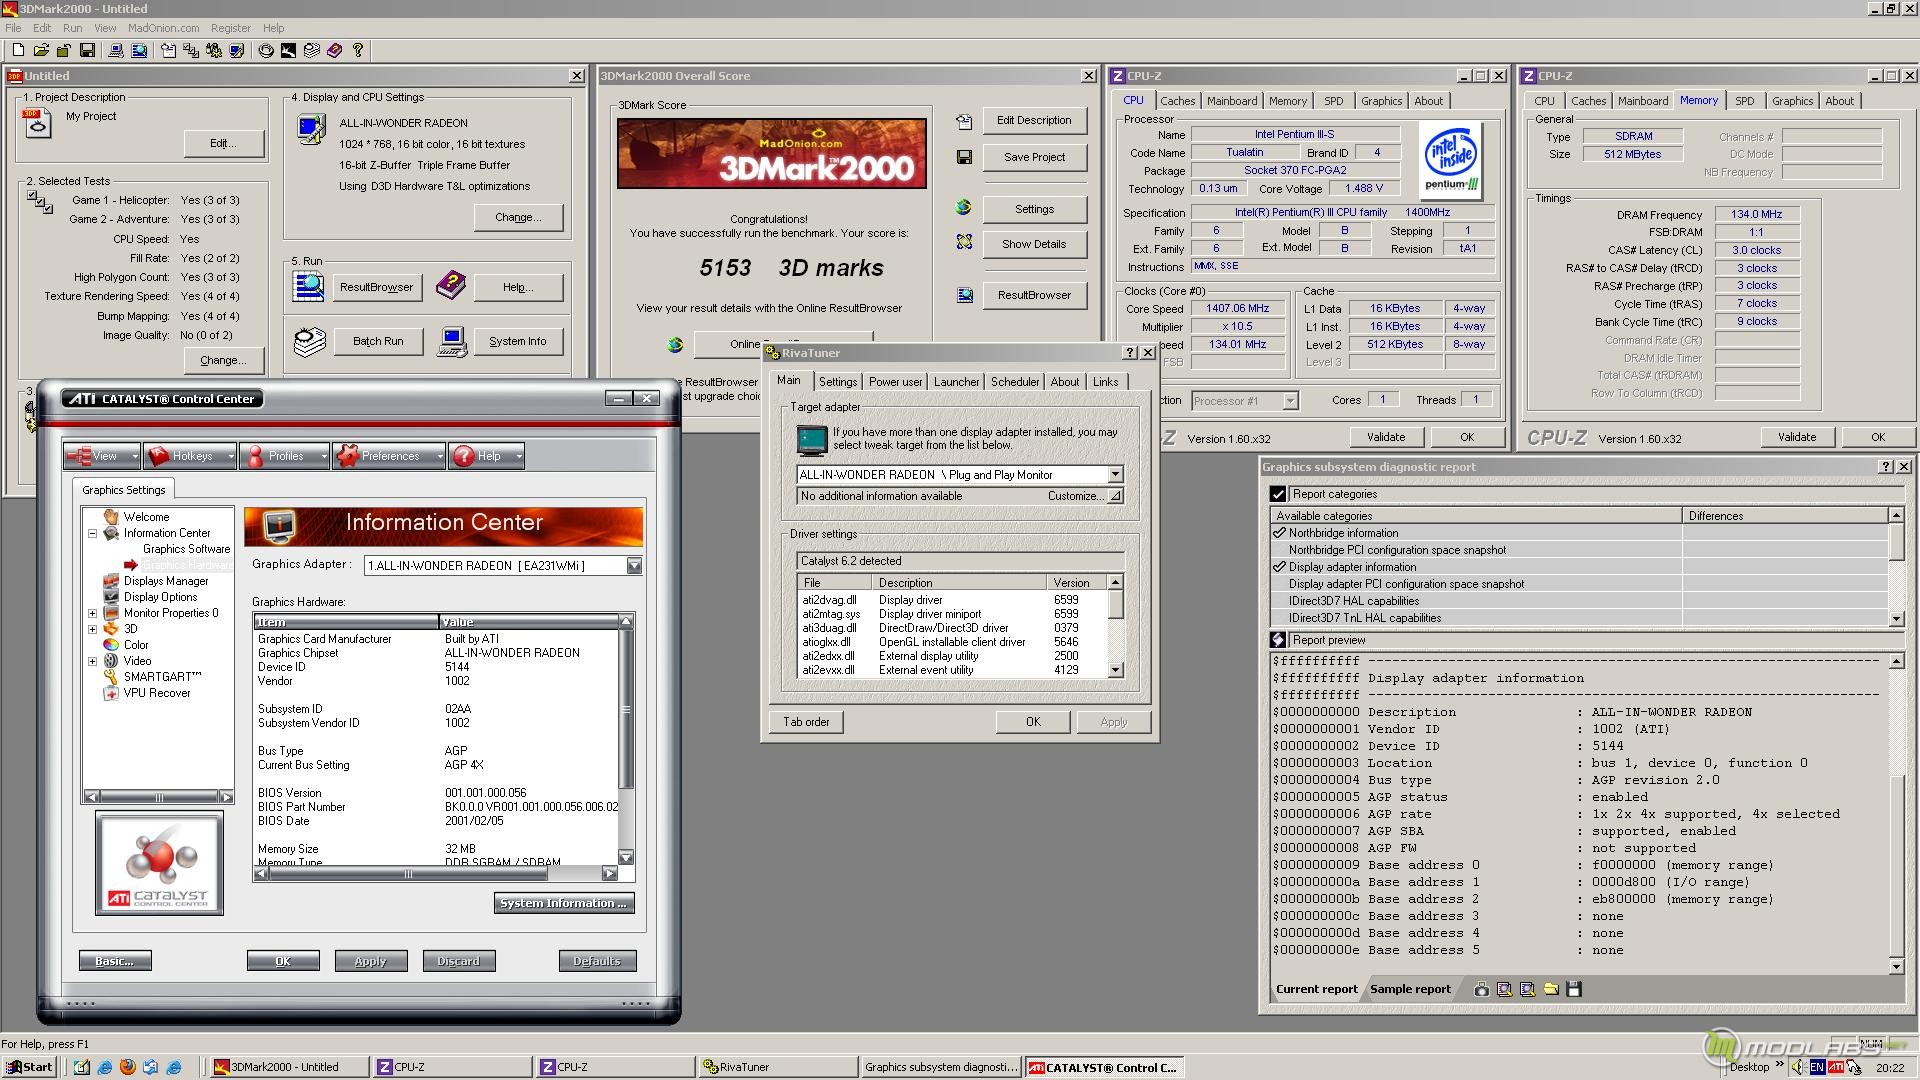Click System Information button in Catalyst
Viewport: 1920px width, 1080px height.
[564, 903]
